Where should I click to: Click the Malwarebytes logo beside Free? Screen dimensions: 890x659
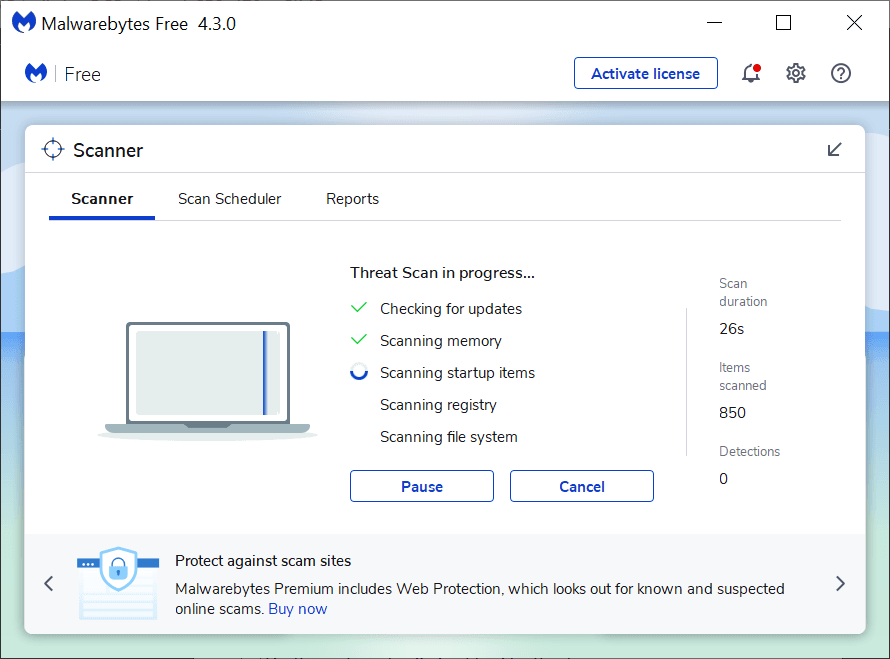[36, 74]
